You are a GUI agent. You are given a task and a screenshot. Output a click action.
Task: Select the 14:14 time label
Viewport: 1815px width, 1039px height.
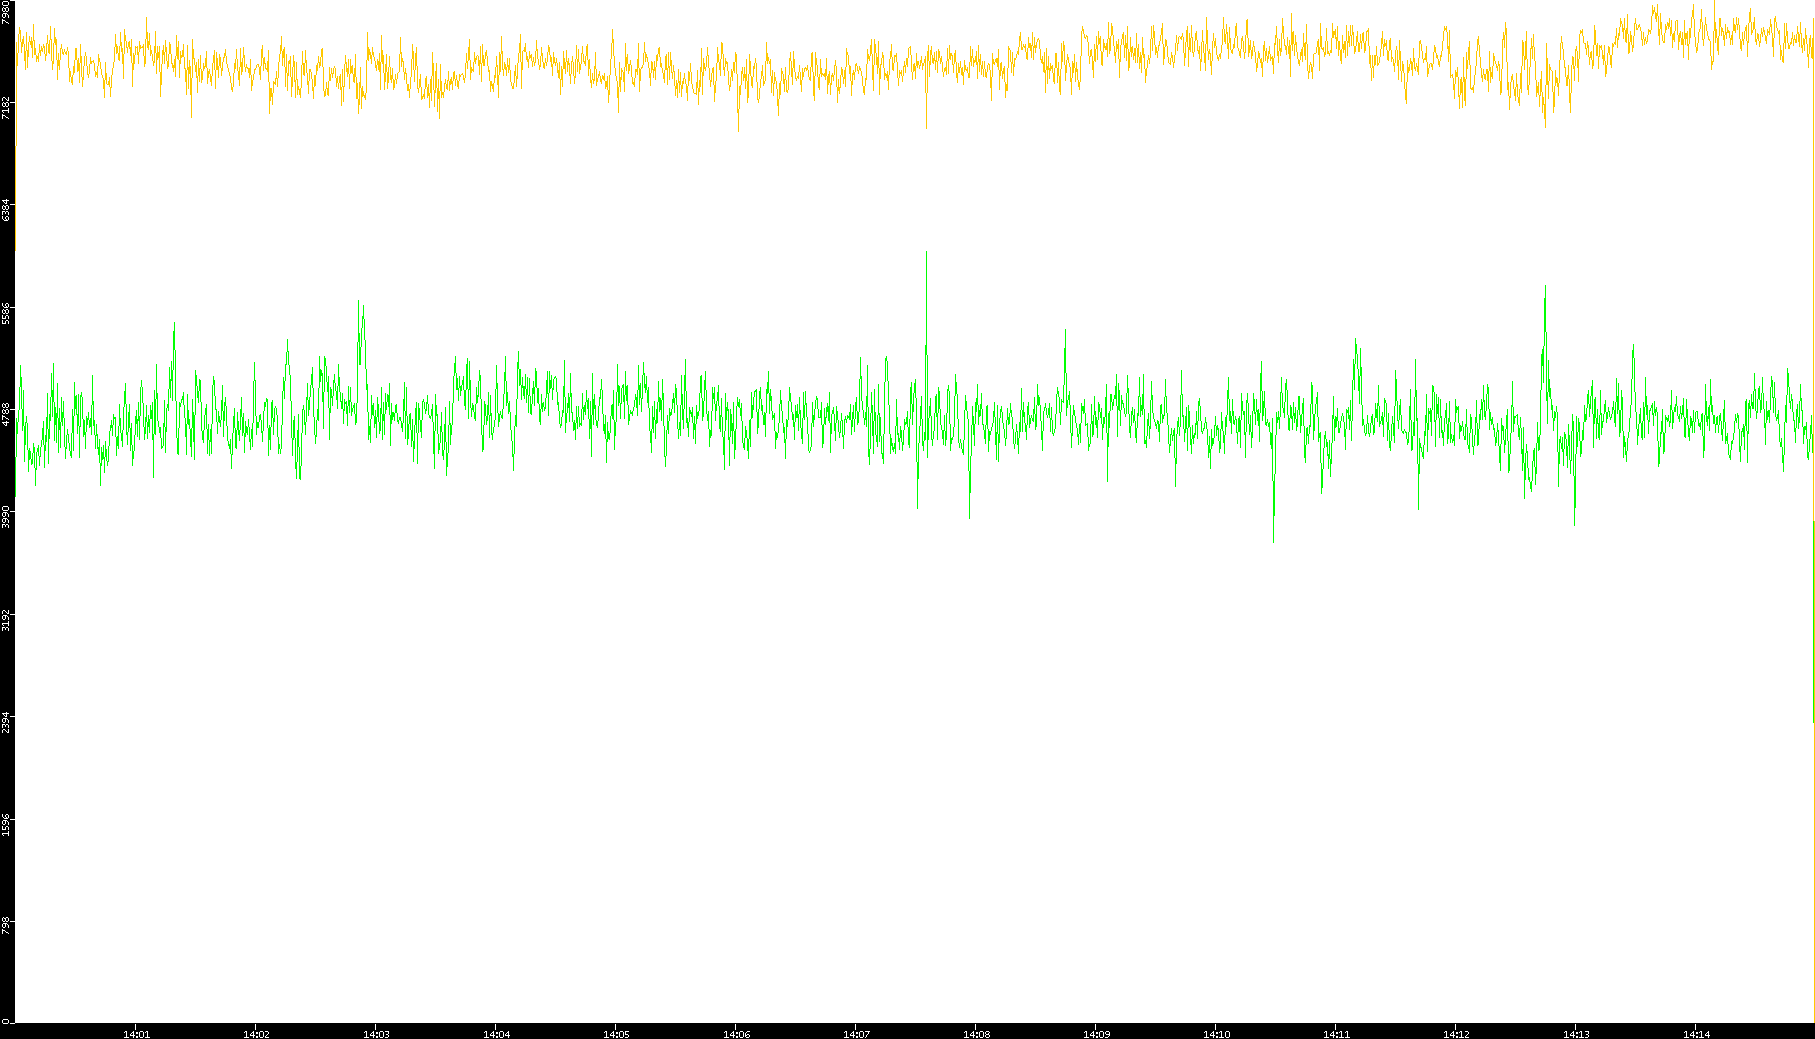coord(1696,1034)
